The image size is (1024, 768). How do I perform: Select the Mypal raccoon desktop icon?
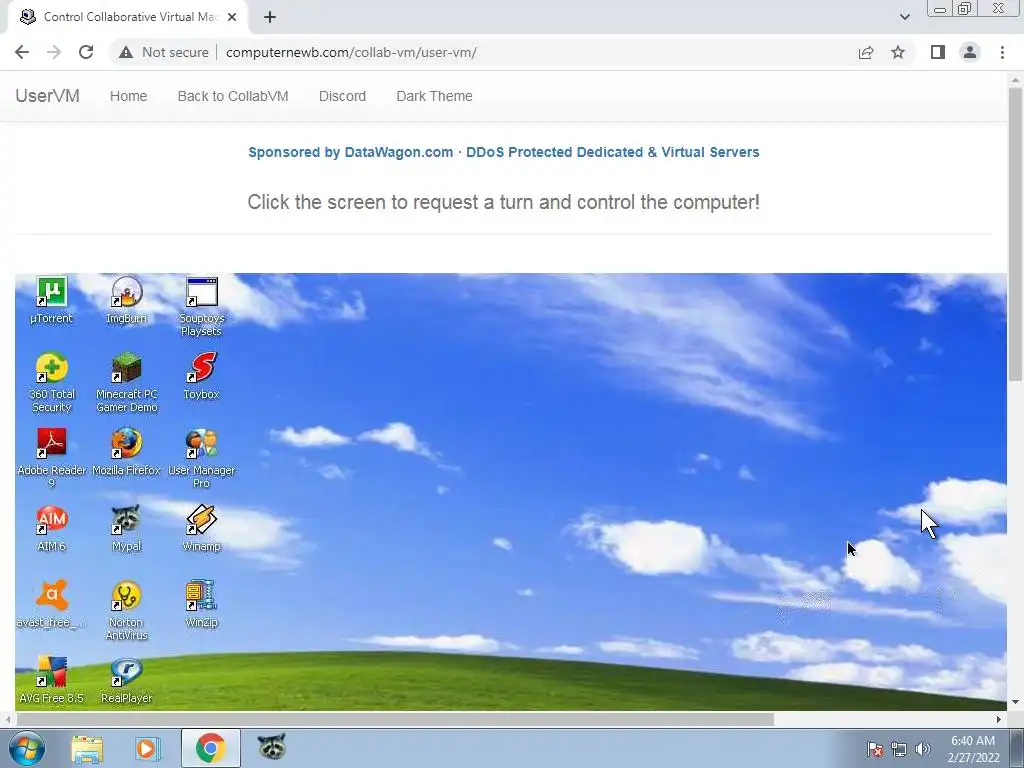tap(126, 528)
